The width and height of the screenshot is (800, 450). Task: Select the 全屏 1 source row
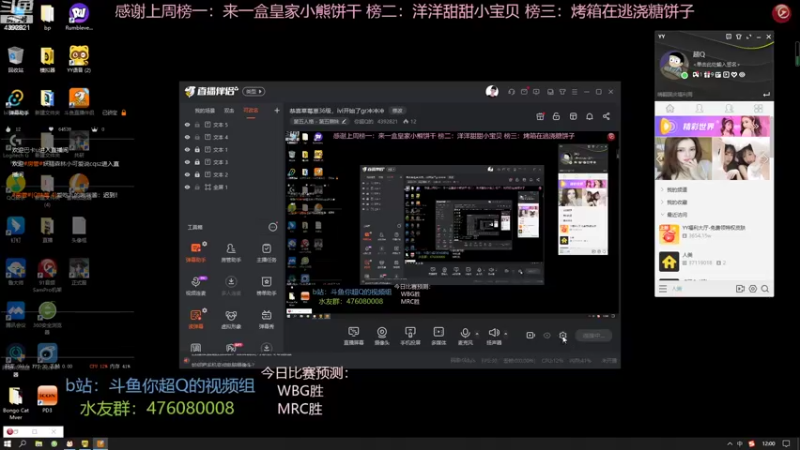click(232, 187)
